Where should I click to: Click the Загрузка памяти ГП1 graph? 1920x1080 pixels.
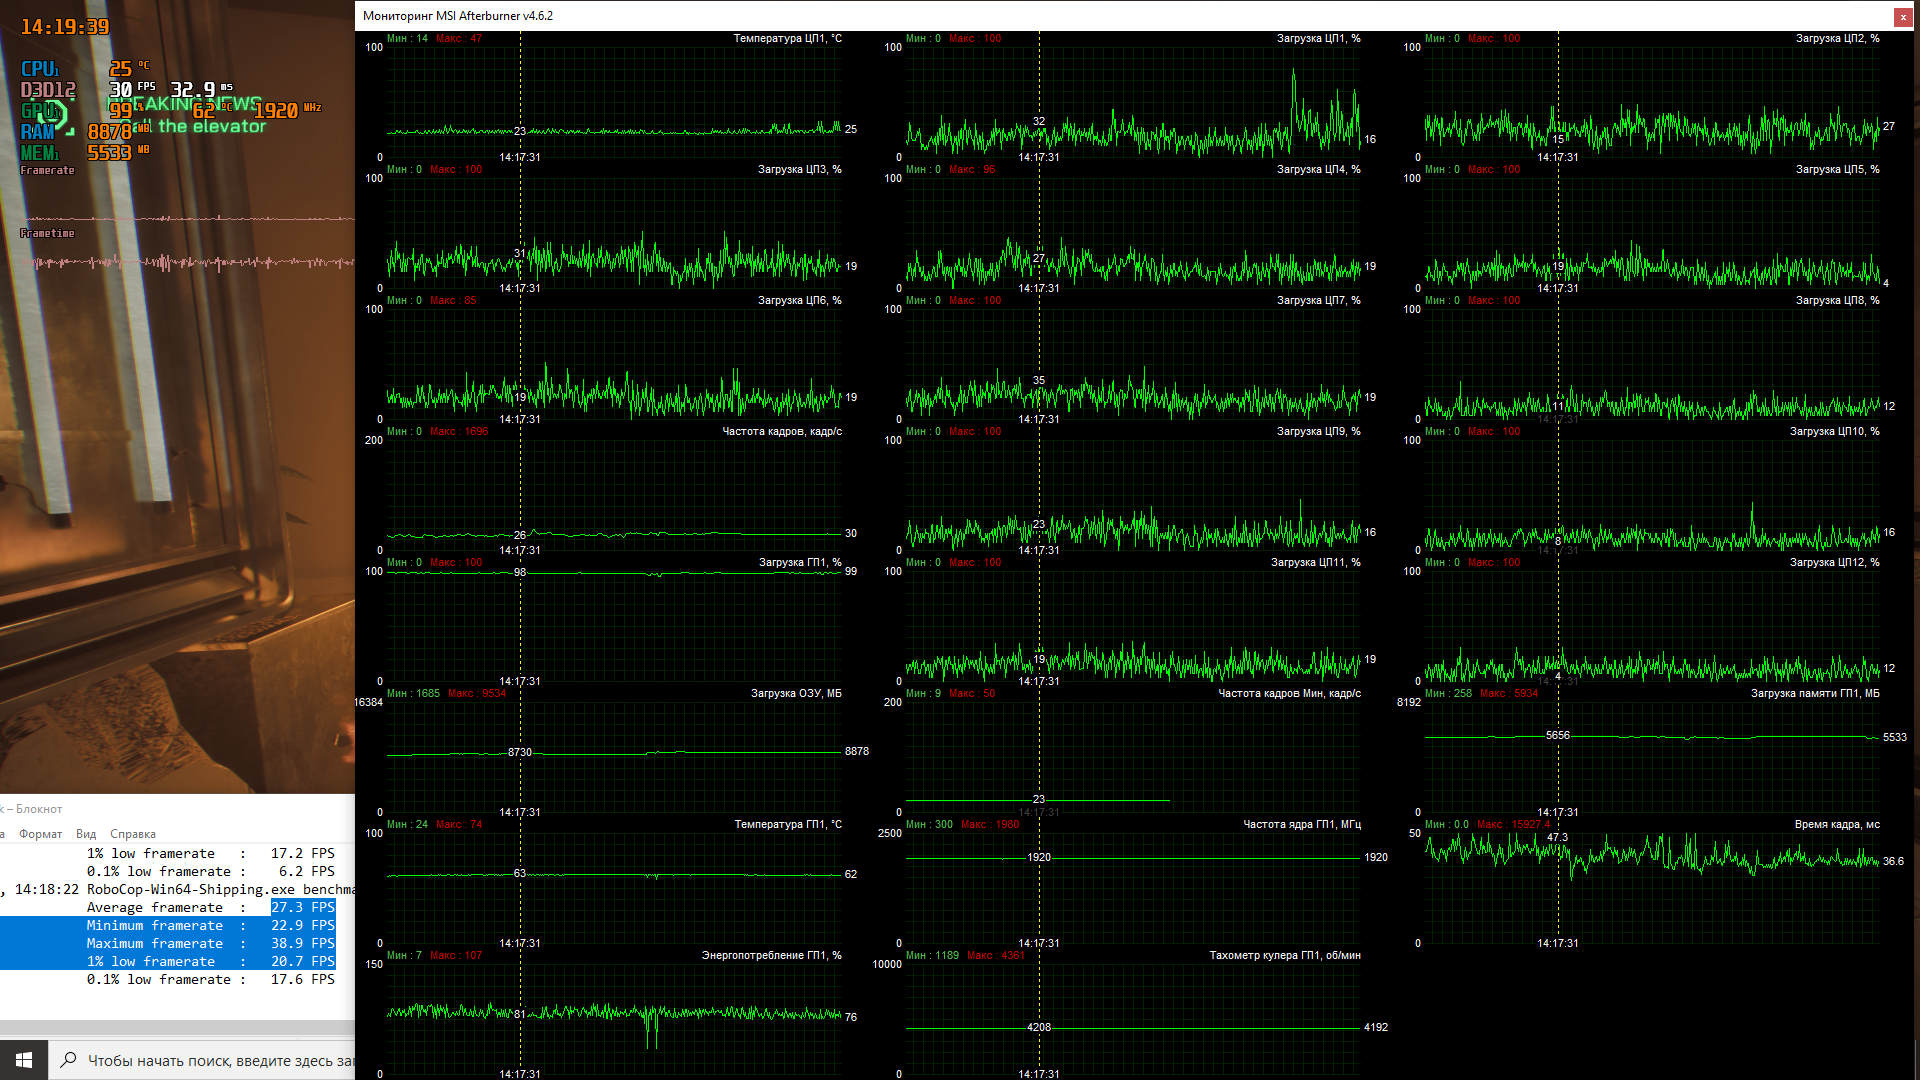(x=1652, y=756)
